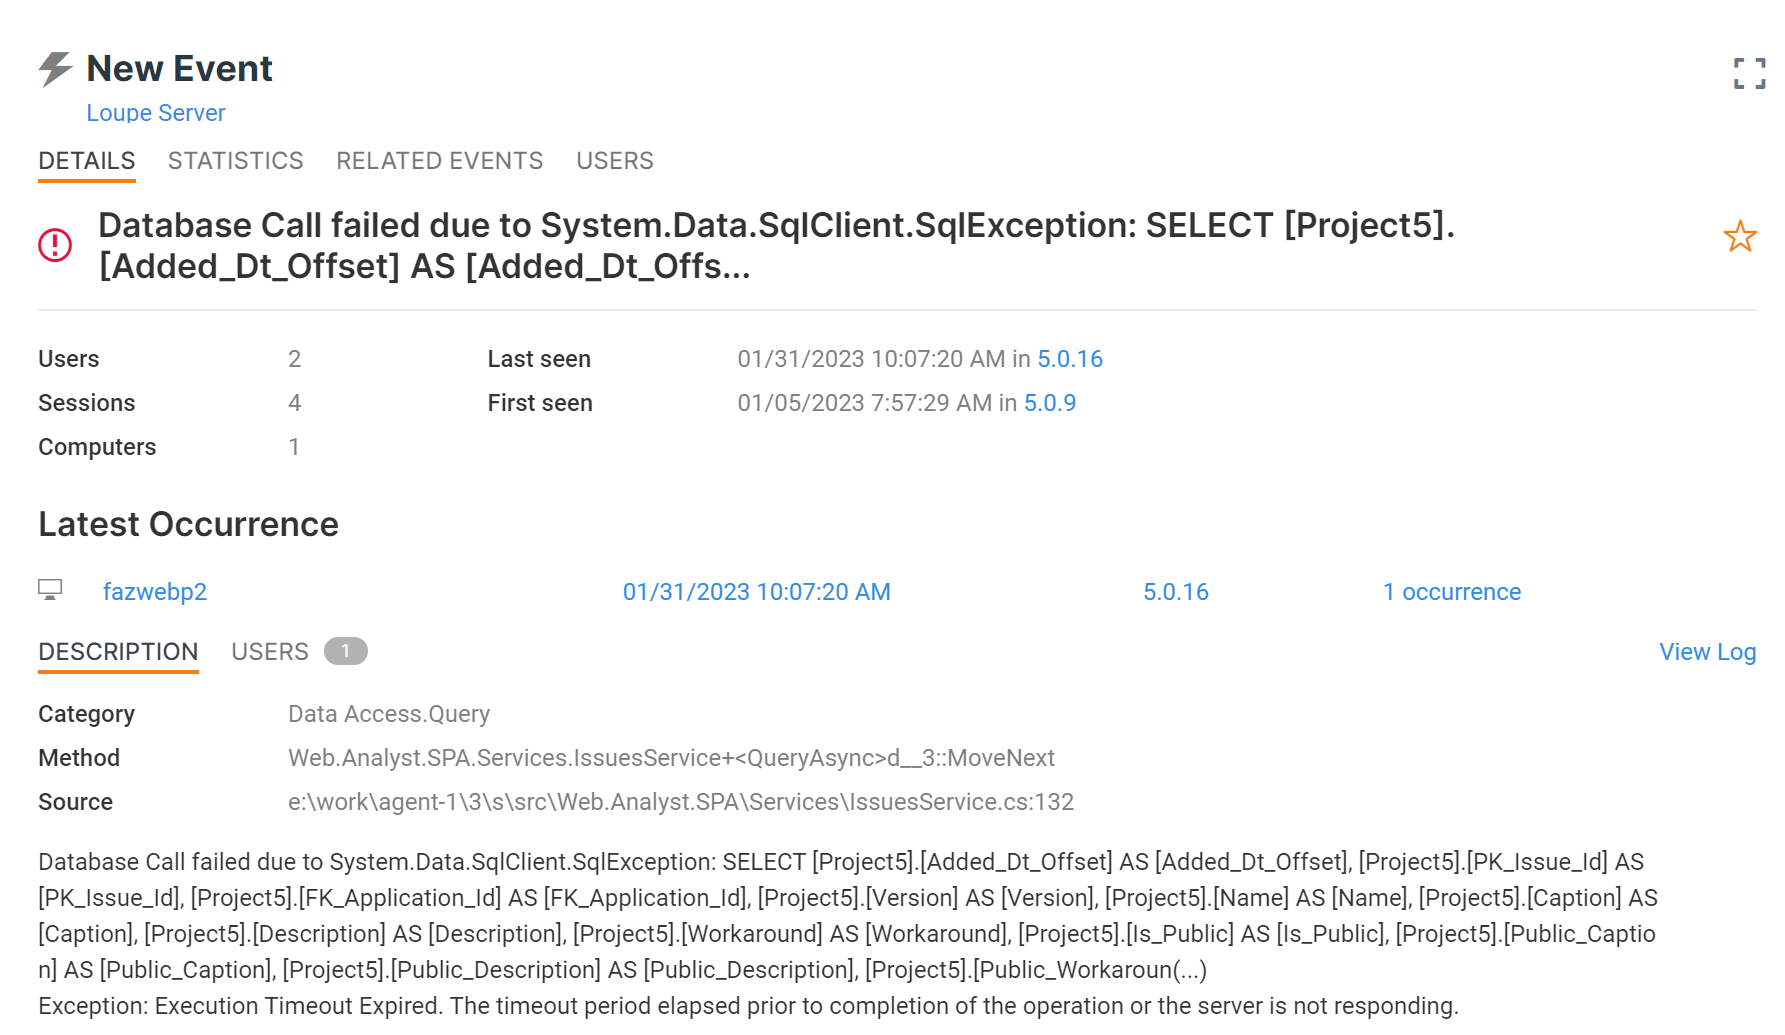Switch to the occurrence USERS tab
This screenshot has width=1785, height=1035.
point(270,652)
